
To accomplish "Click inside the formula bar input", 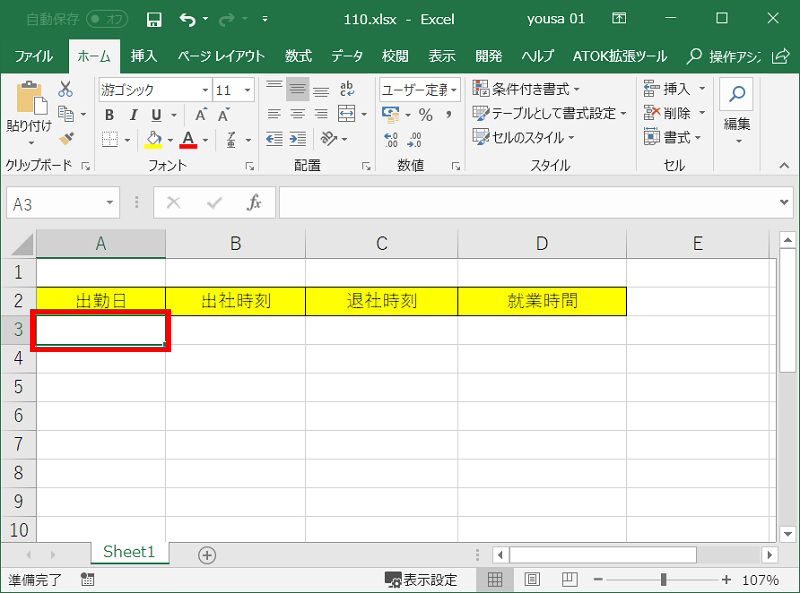I will [x=528, y=203].
